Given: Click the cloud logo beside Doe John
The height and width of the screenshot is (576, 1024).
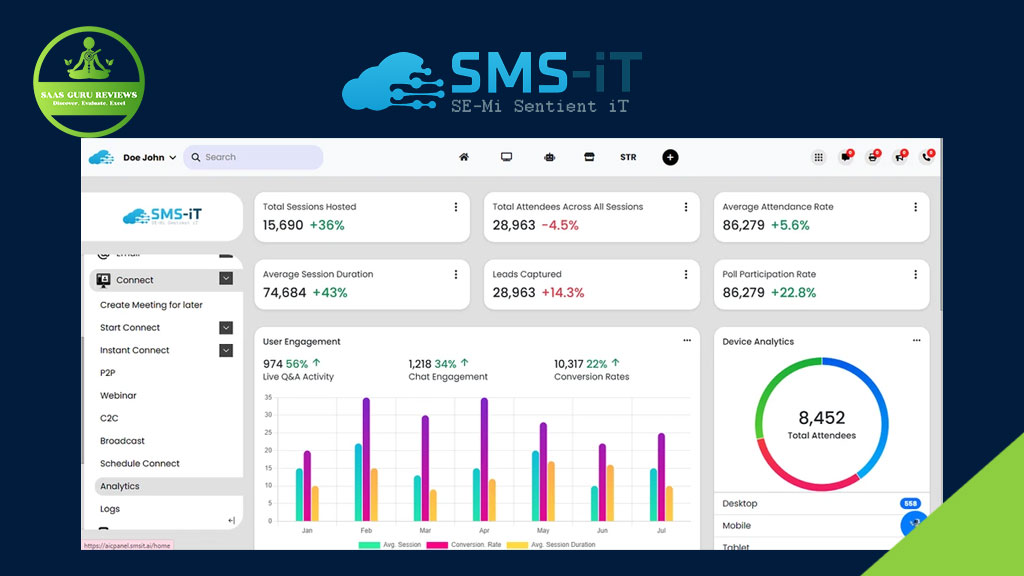Looking at the screenshot, I should pos(101,157).
